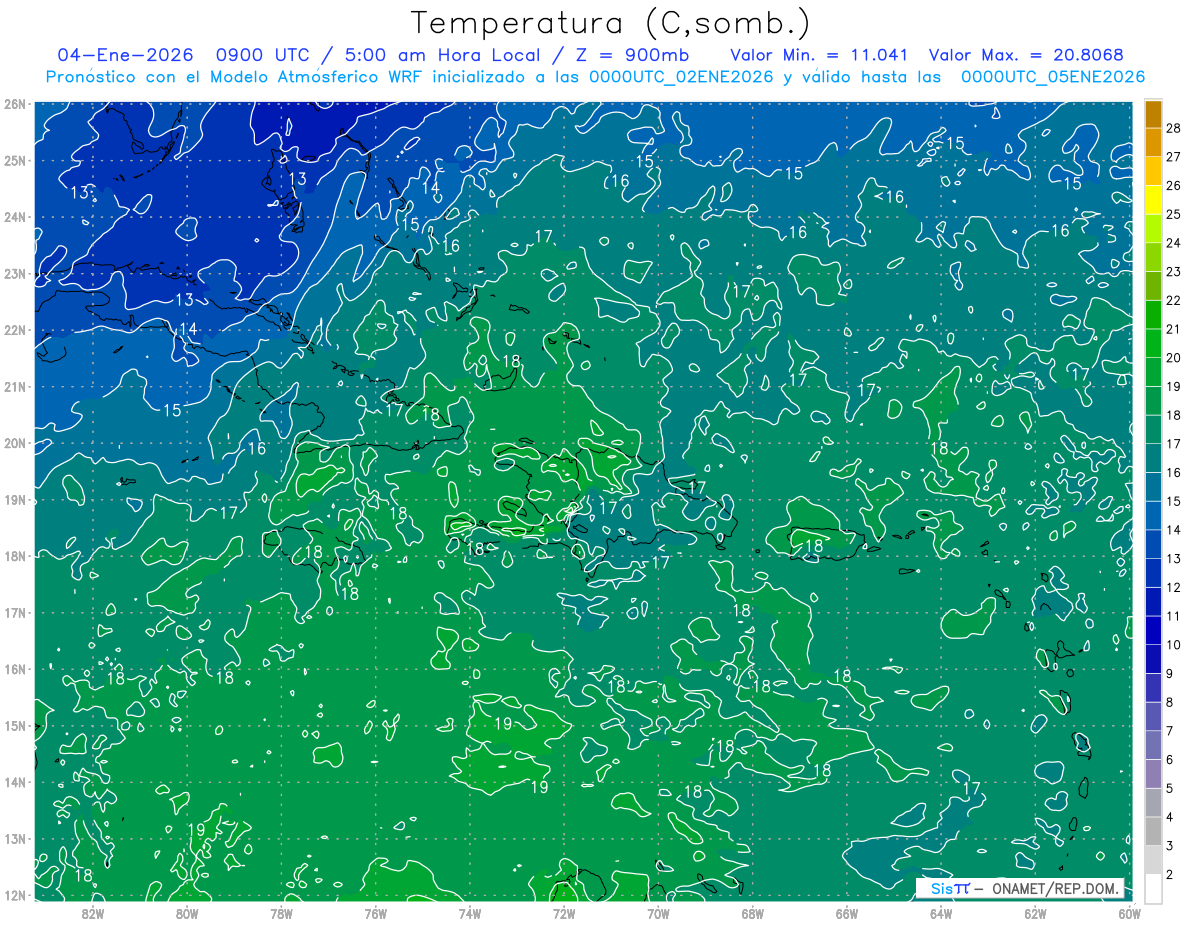
Task: Click 'Valor Min. = 11.041' text
Action: click(819, 55)
